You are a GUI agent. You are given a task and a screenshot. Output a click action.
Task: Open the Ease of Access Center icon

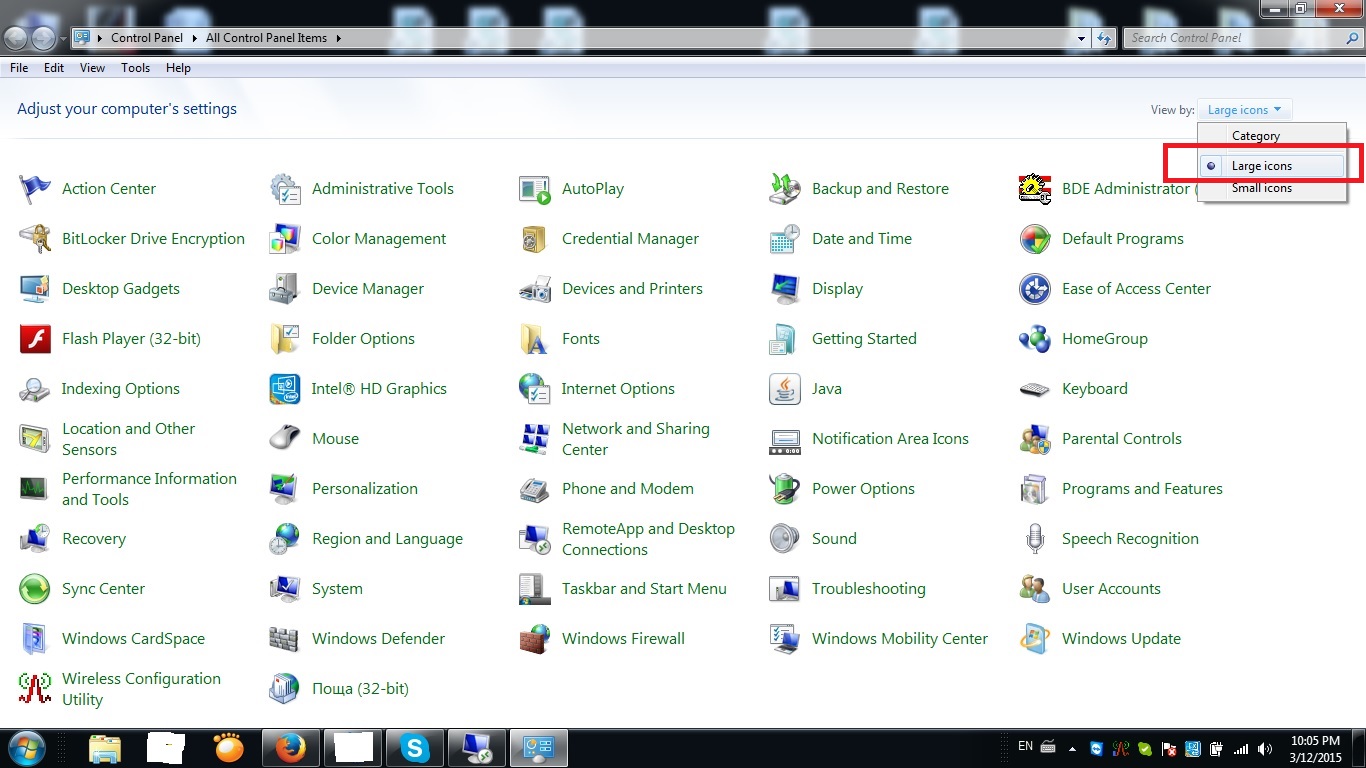click(x=1035, y=289)
